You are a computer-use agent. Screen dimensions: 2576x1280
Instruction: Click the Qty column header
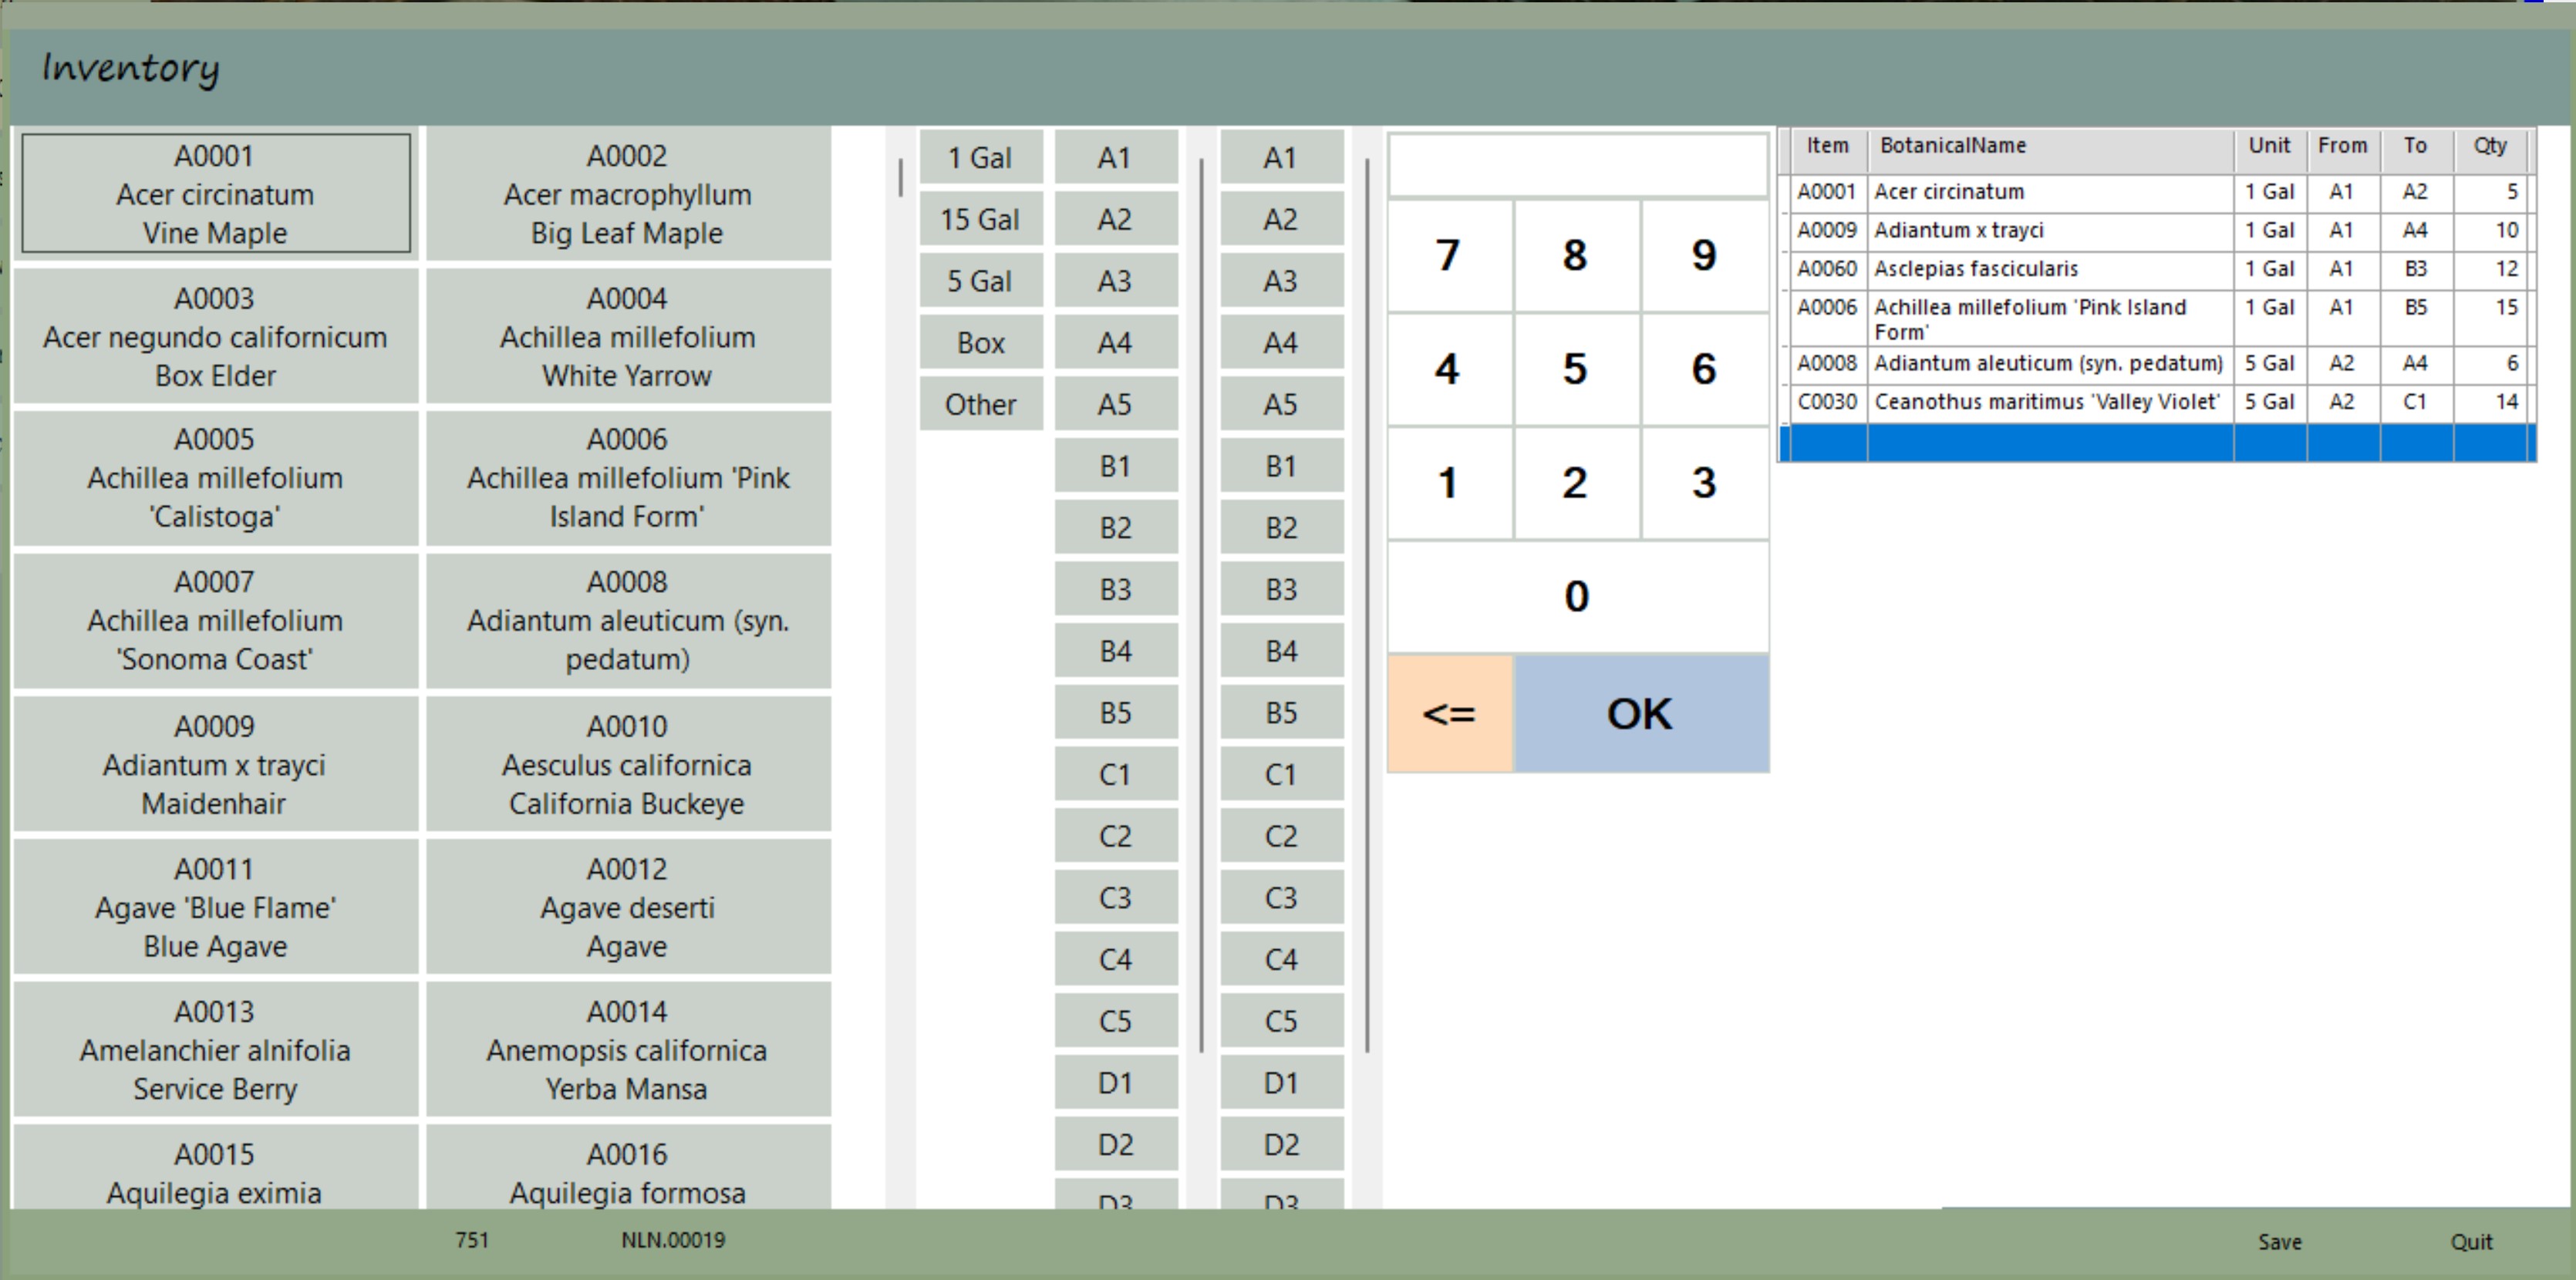point(2489,146)
